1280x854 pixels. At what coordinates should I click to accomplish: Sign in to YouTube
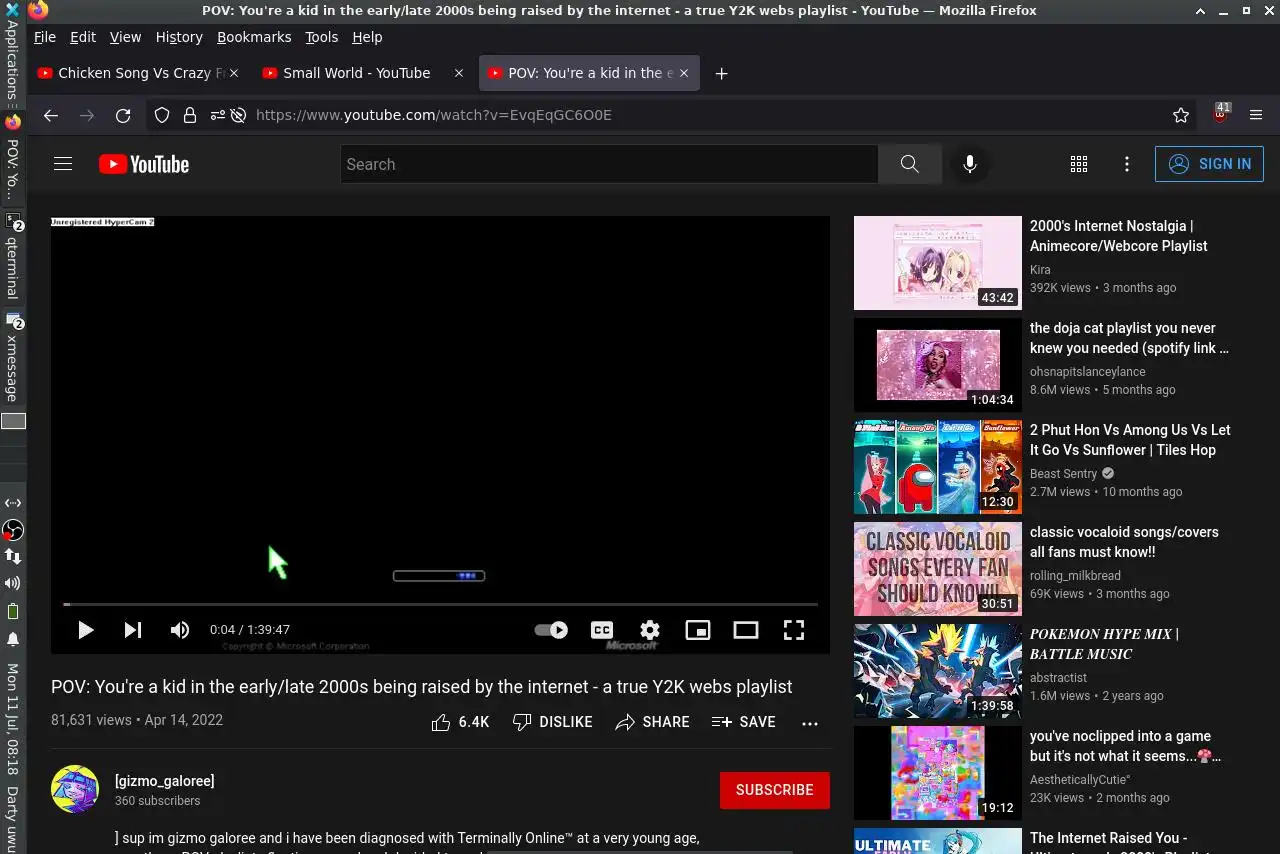1209,164
